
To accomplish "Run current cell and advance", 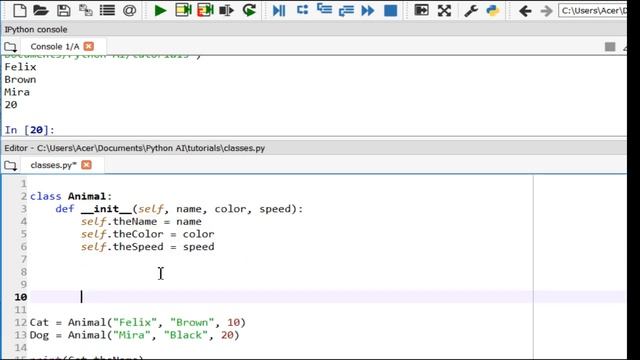I will click(x=205, y=11).
